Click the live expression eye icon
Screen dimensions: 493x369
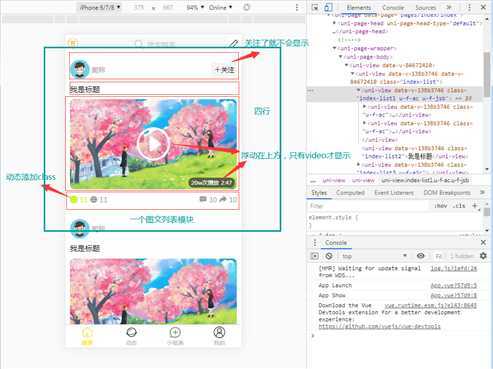point(421,256)
